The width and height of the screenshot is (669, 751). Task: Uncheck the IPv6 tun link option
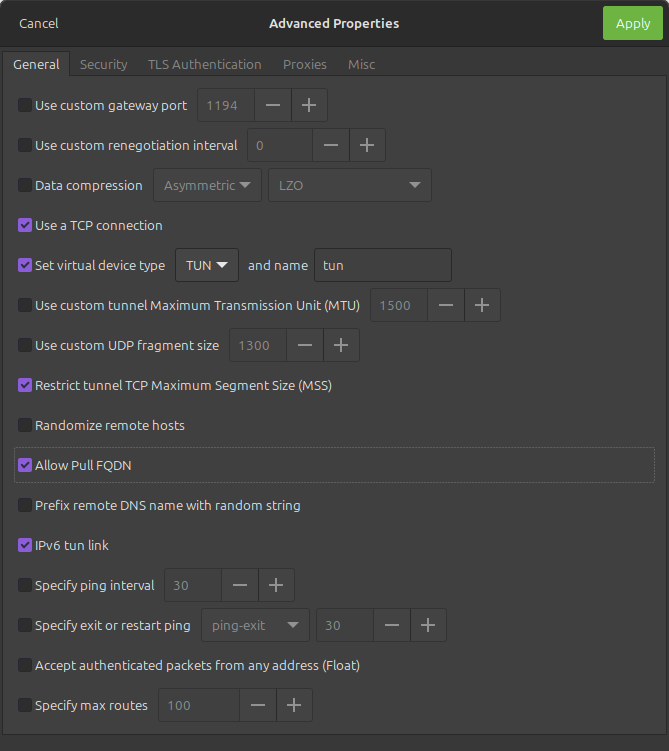25,545
